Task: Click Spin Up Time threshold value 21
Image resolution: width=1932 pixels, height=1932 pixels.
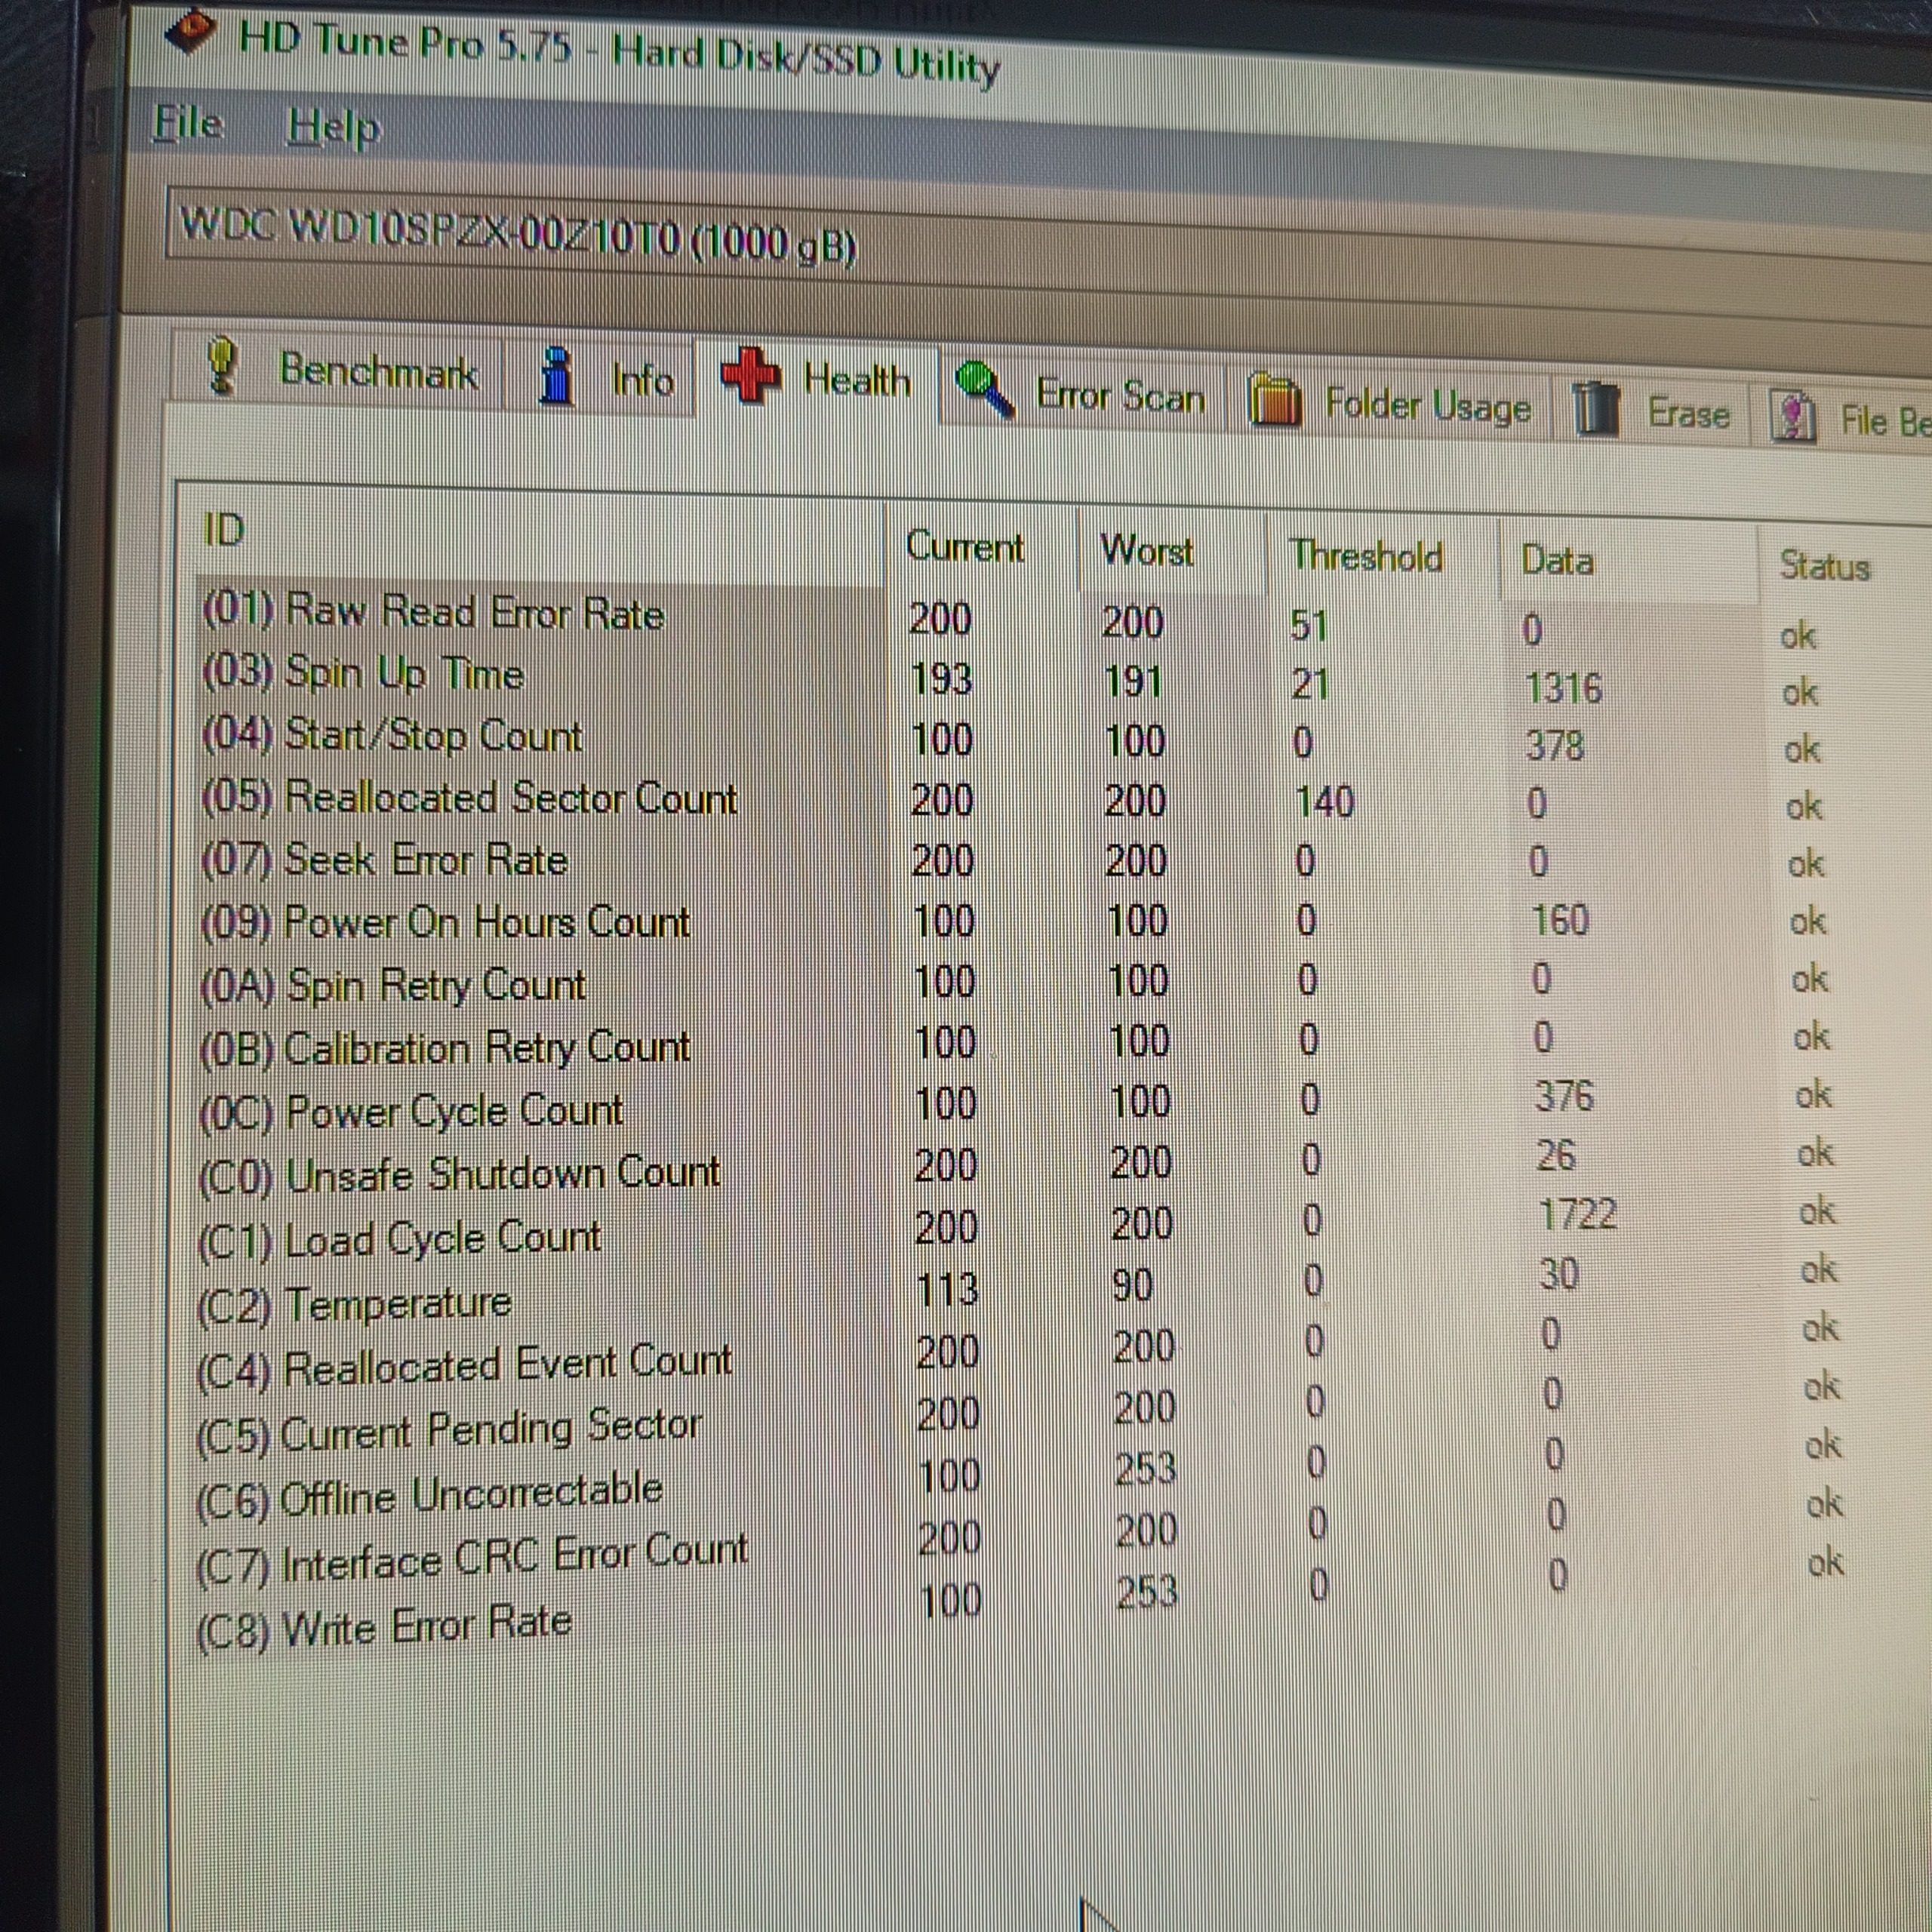Action: pos(1309,684)
